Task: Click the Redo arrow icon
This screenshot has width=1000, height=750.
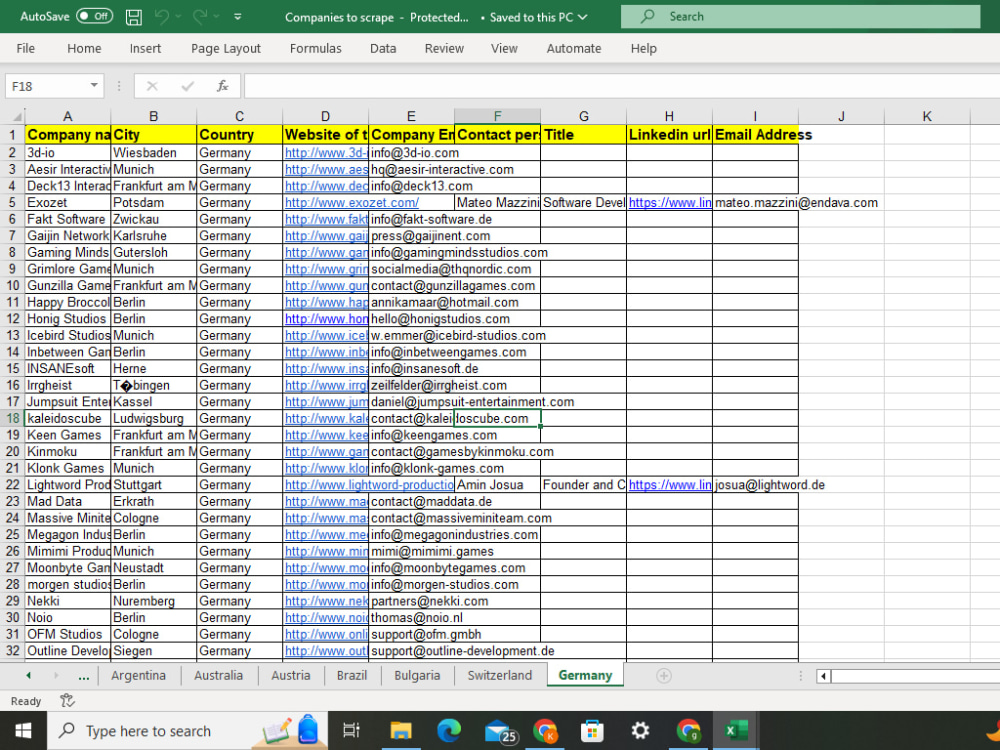Action: click(200, 17)
